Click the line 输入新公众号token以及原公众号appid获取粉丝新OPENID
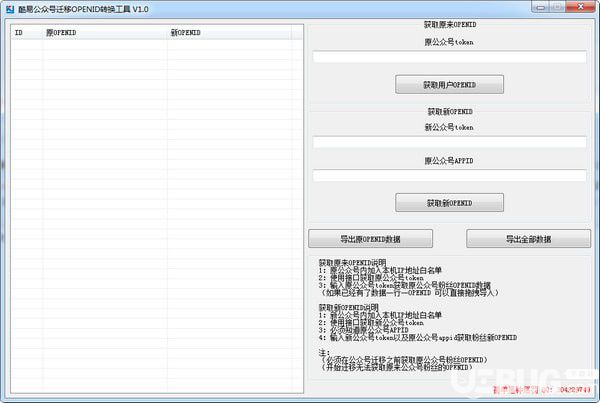The height and width of the screenshot is (403, 600). tap(417, 338)
